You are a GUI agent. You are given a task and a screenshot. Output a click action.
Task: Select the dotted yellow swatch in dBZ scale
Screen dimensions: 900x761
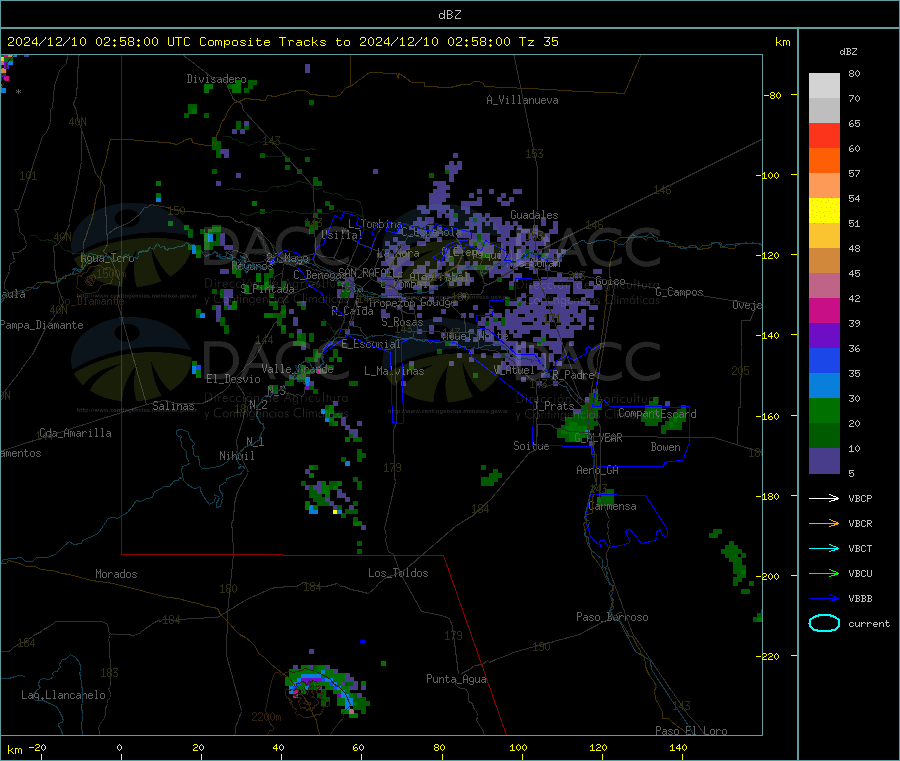point(824,211)
